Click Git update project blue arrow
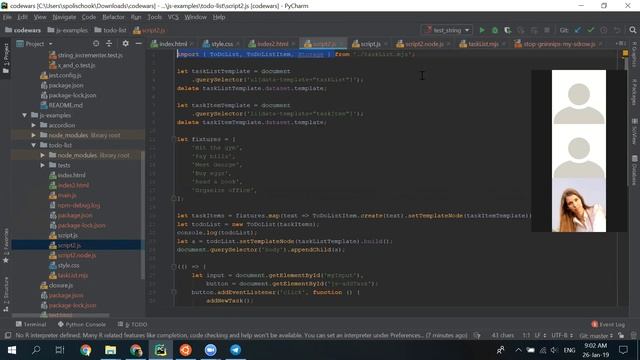The height and width of the screenshot is (360, 640). [578, 30]
